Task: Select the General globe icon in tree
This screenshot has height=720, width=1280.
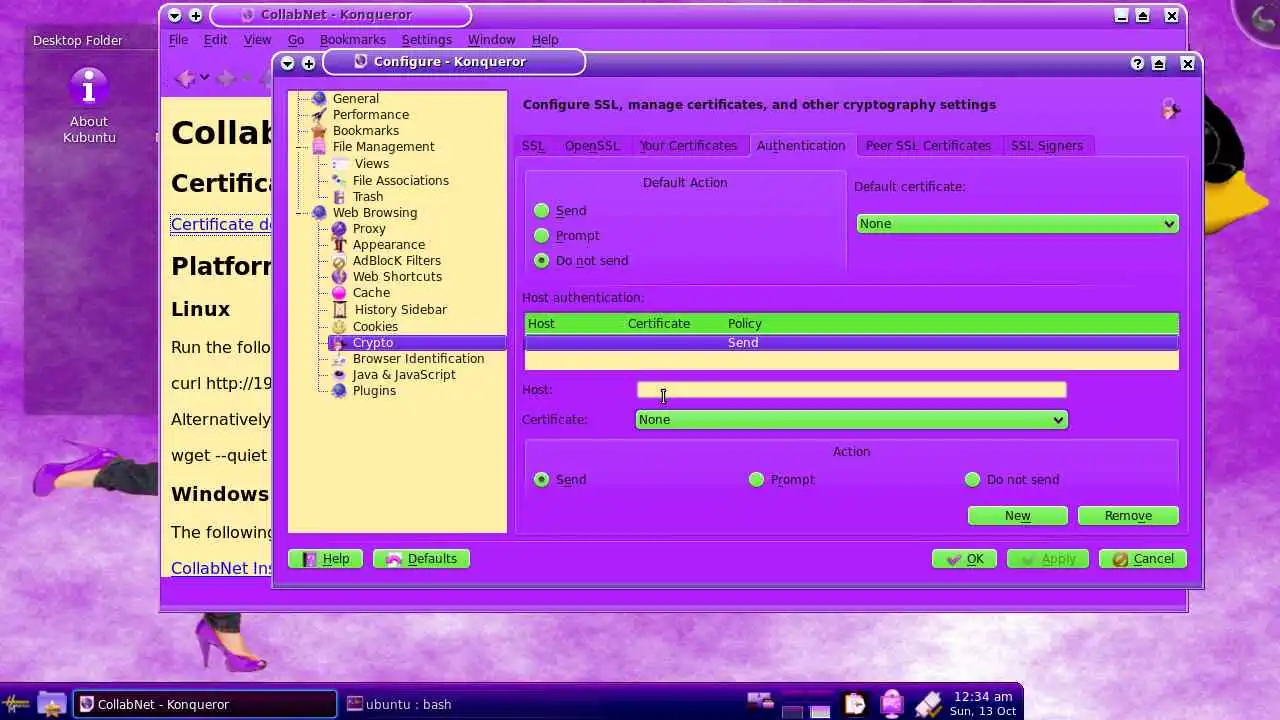Action: point(319,98)
